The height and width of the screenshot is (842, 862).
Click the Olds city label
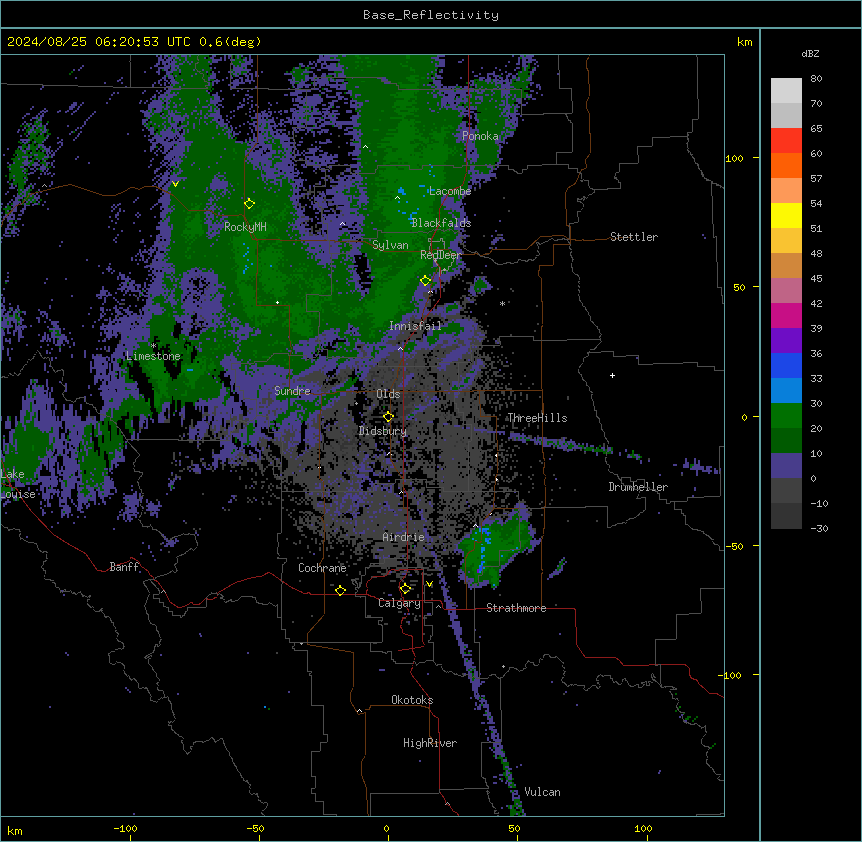pyautogui.click(x=388, y=394)
